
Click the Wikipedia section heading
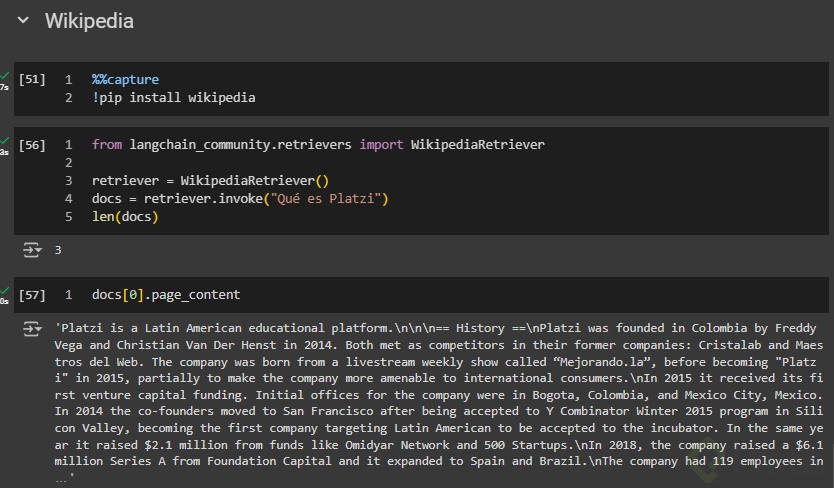tap(89, 21)
